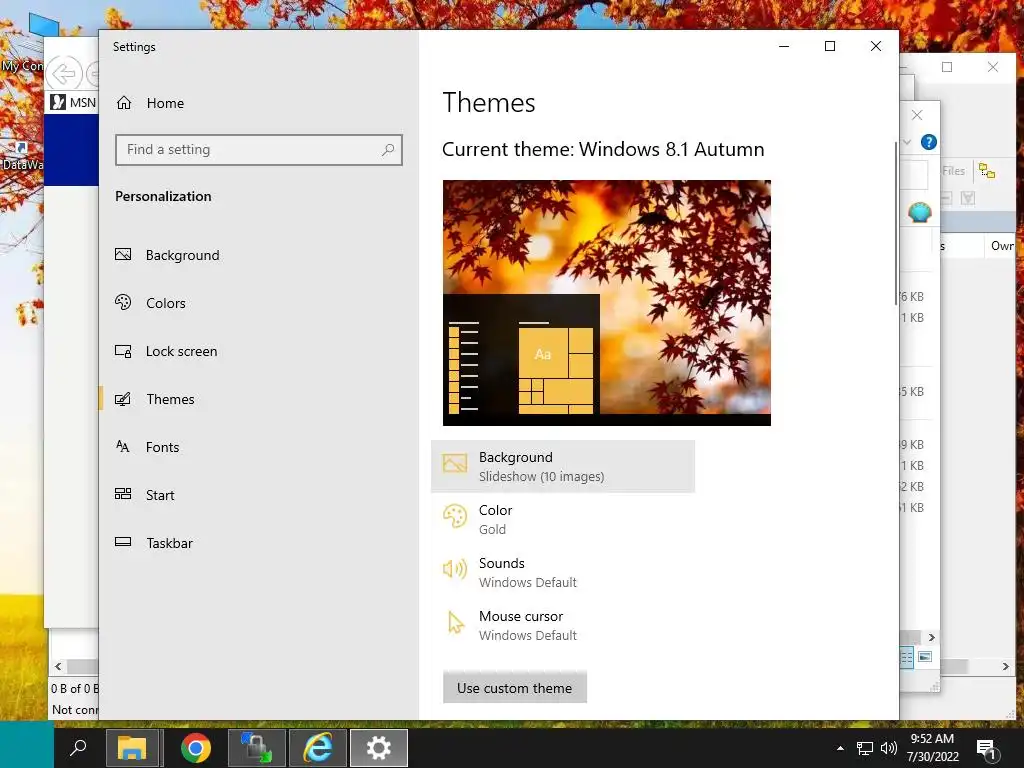Click the yellow folder tree icon in background window

click(x=987, y=171)
